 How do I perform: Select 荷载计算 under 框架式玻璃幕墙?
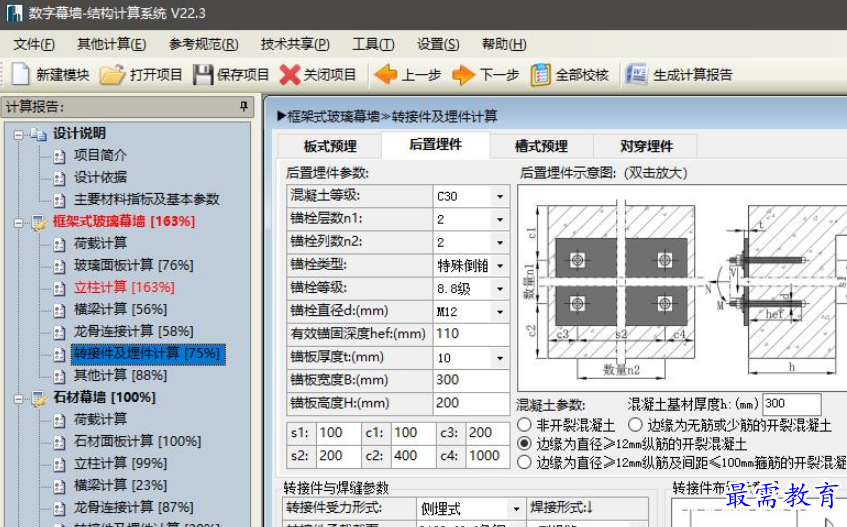click(x=100, y=244)
